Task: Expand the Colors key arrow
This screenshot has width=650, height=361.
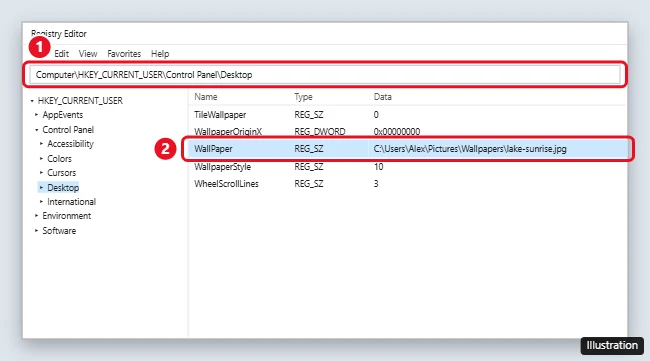Action: click(x=41, y=159)
